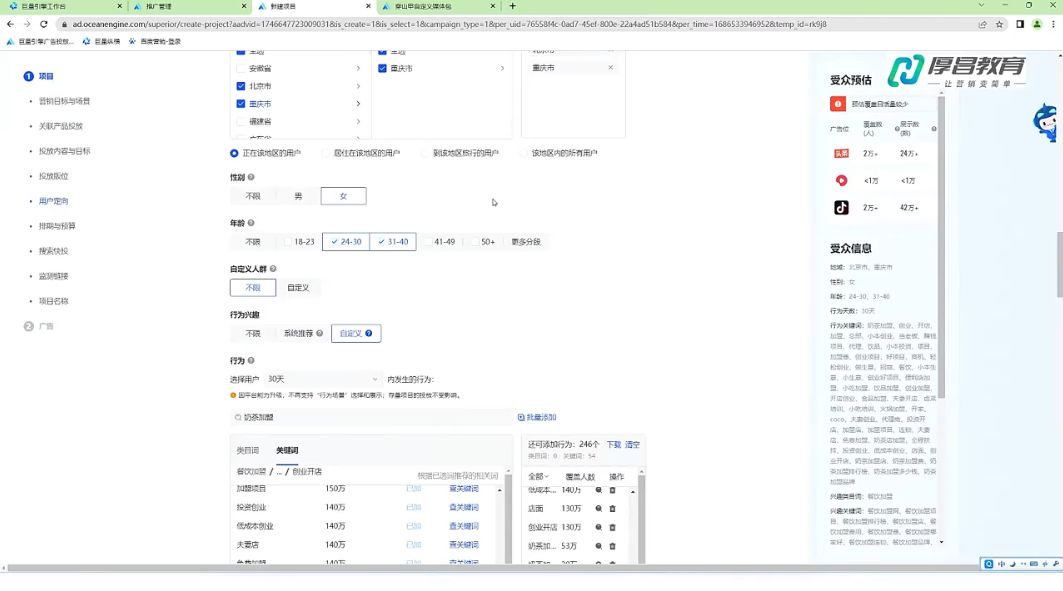Click the Douyin placement icon
Image resolution: width=1063 pixels, height=591 pixels.
(x=841, y=207)
